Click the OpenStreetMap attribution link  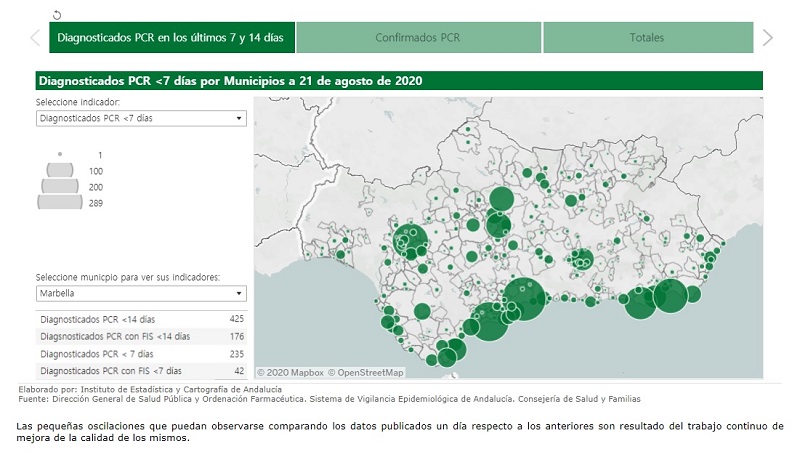point(365,373)
